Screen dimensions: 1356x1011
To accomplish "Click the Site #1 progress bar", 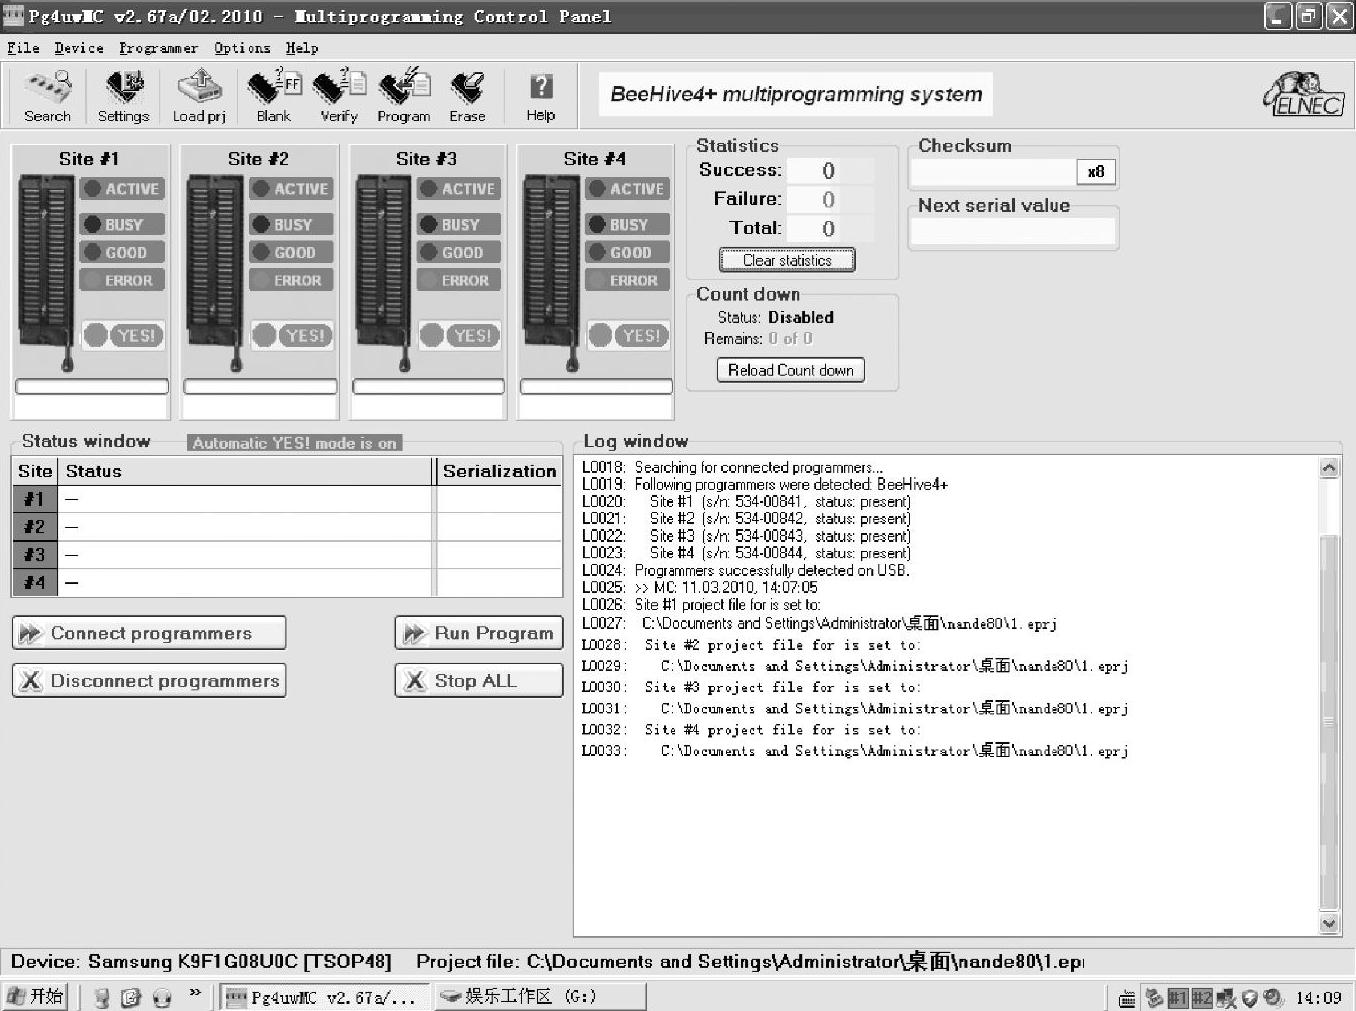I will pyautogui.click(x=92, y=387).
